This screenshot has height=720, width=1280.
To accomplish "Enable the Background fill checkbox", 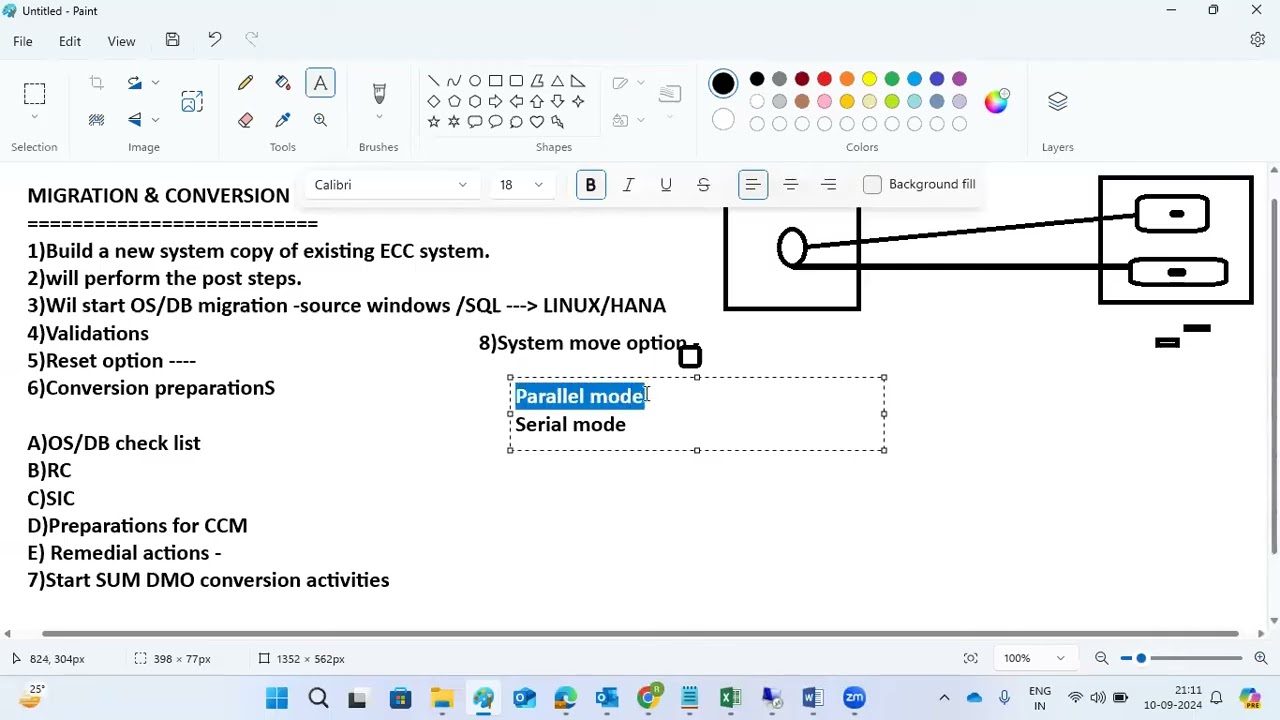I will tap(872, 184).
